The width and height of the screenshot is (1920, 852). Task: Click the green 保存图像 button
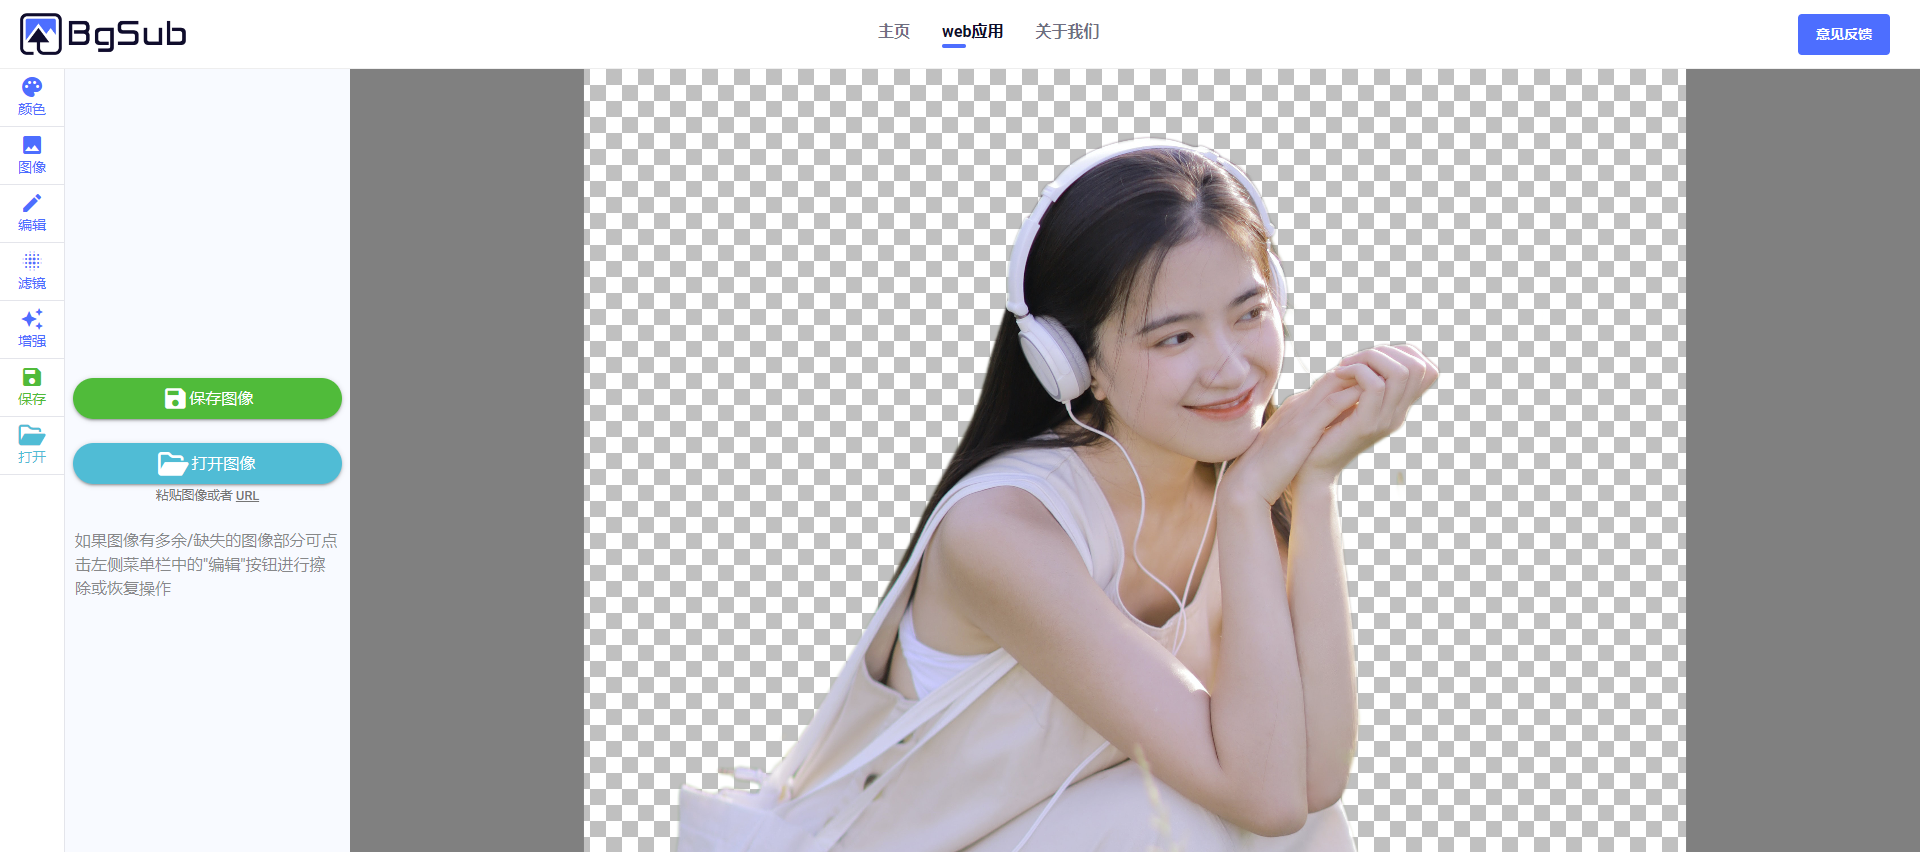coord(207,398)
